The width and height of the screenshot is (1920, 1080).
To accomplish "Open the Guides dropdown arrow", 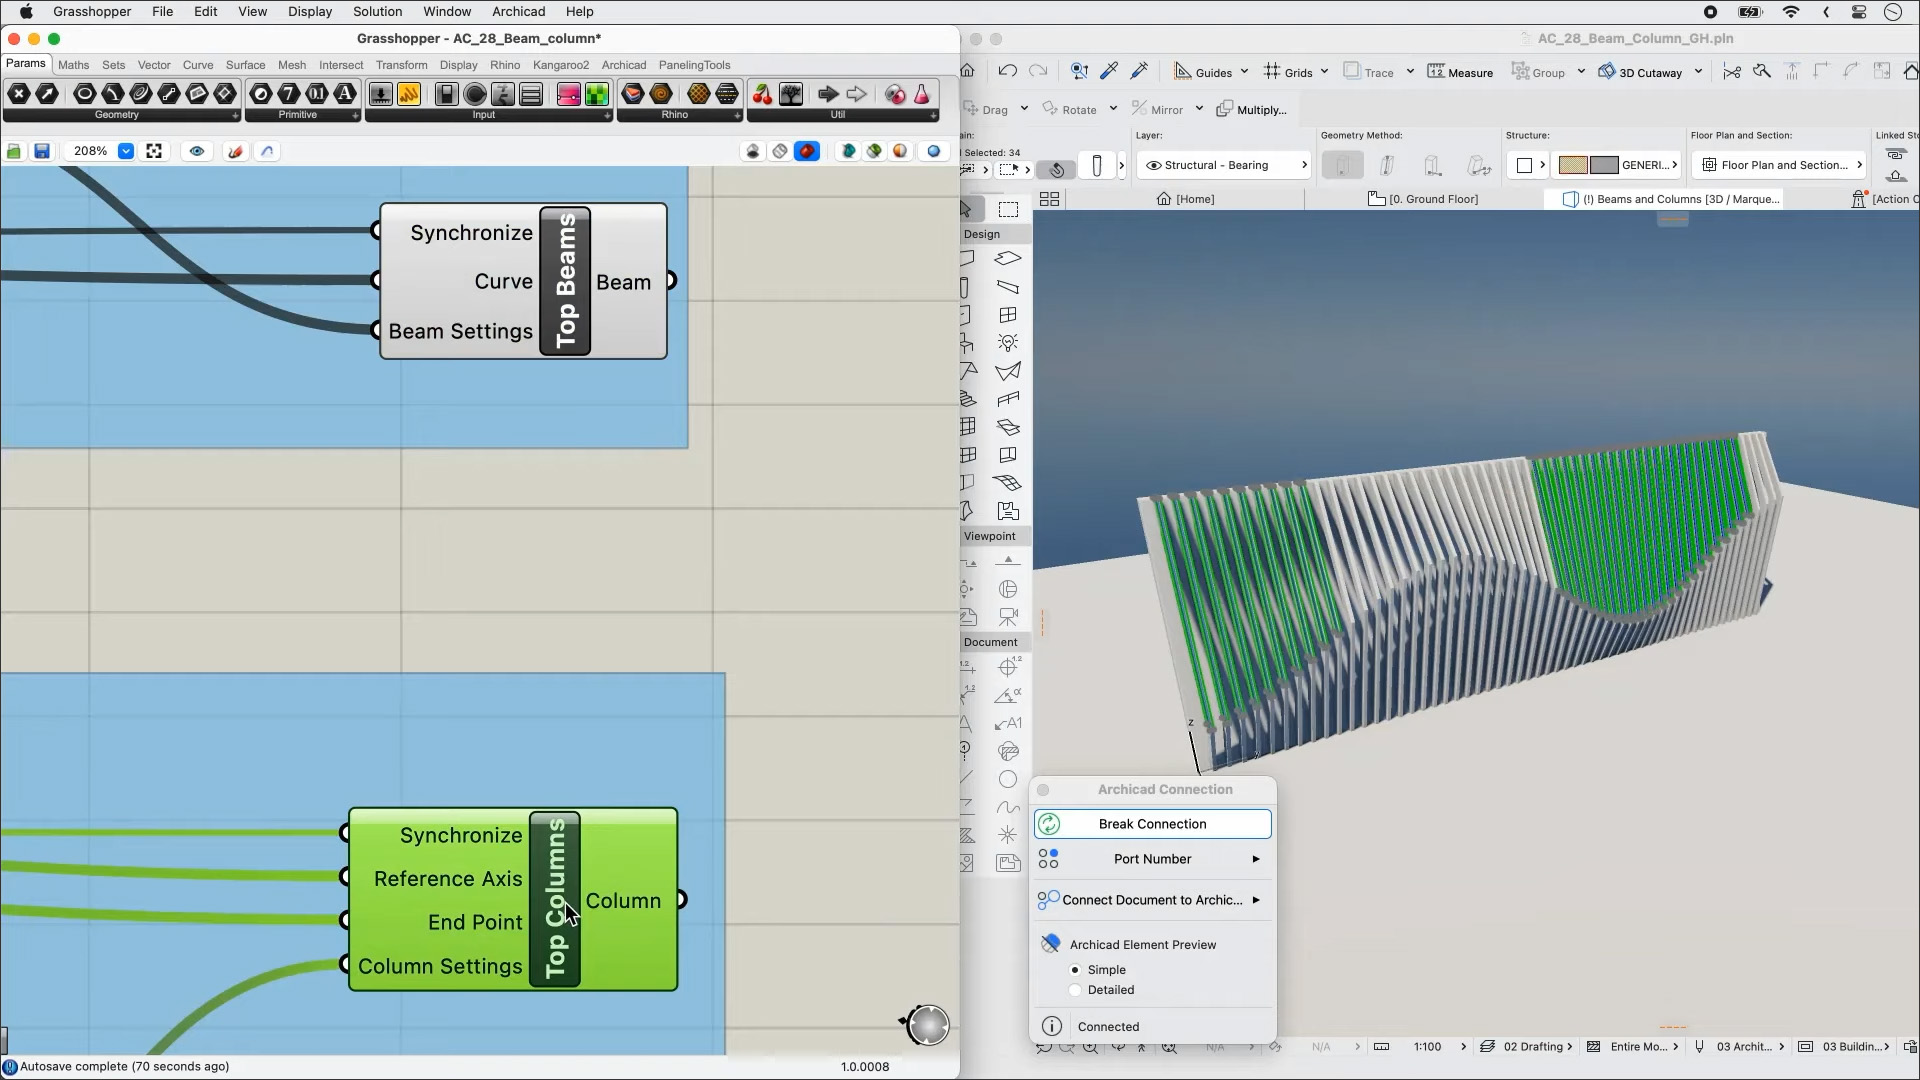I will click(1244, 72).
